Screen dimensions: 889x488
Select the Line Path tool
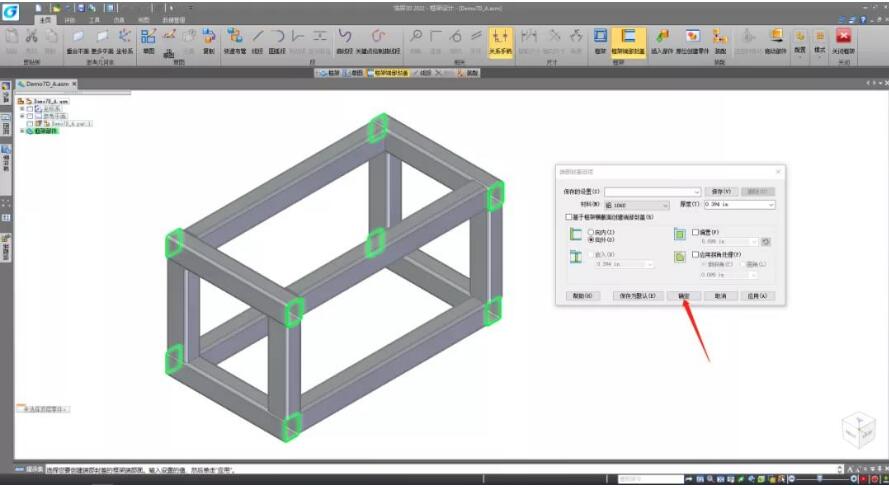pyautogui.click(x=257, y=41)
